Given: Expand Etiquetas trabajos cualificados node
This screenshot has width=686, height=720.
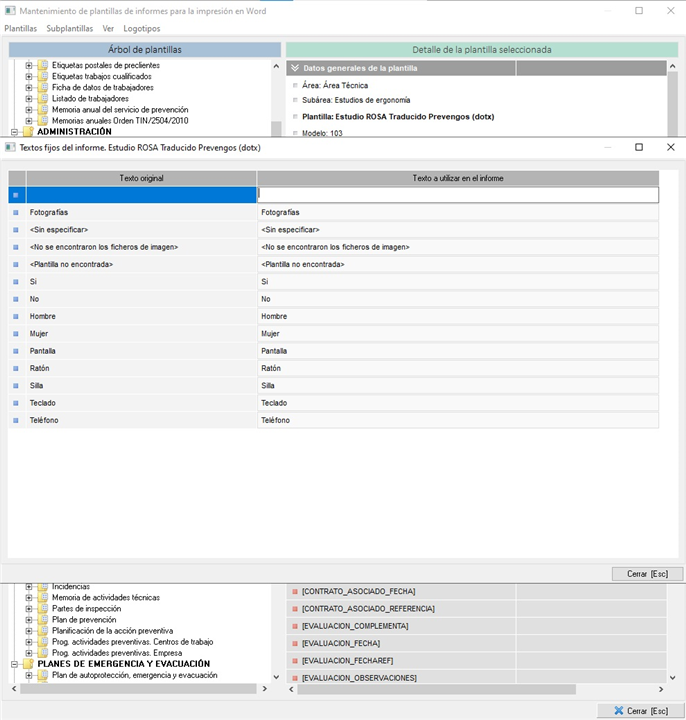Looking at the screenshot, I should (x=29, y=76).
